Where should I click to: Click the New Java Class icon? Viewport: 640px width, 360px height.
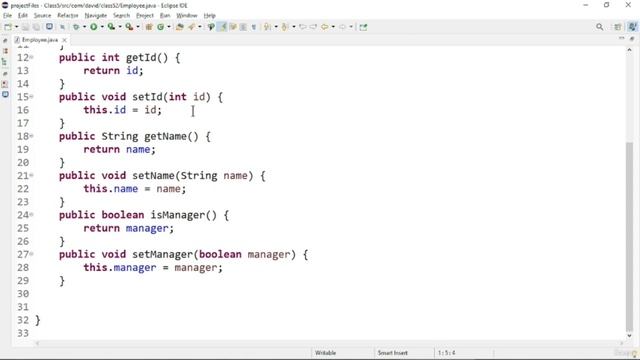[160, 27]
